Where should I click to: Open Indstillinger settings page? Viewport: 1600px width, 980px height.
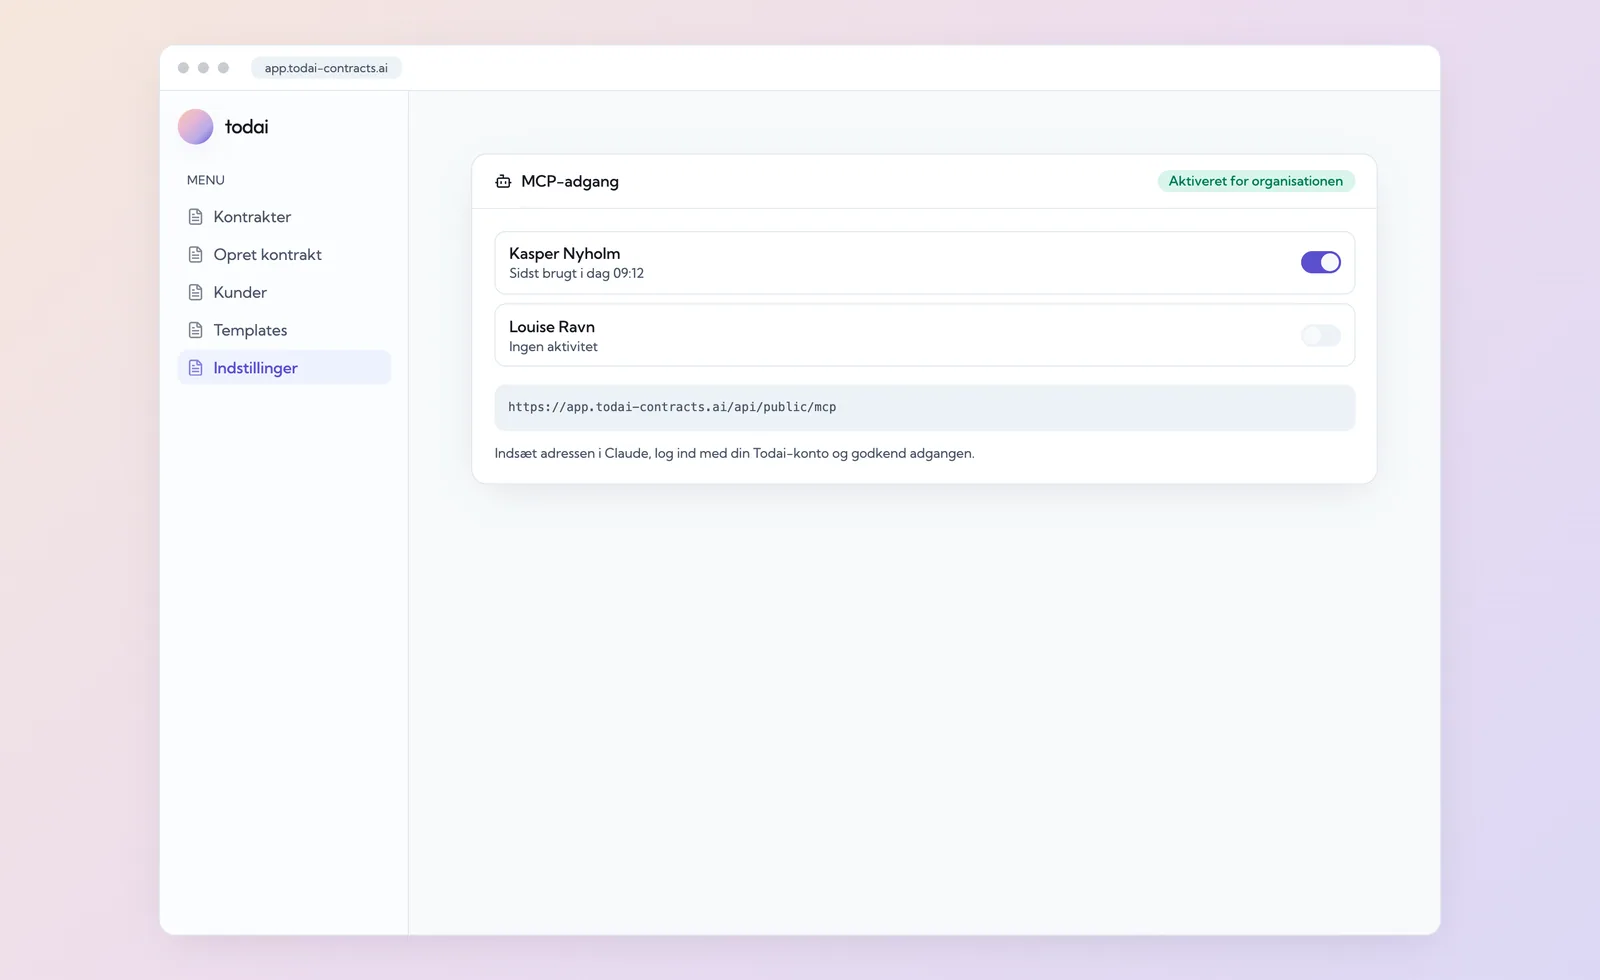coord(284,368)
